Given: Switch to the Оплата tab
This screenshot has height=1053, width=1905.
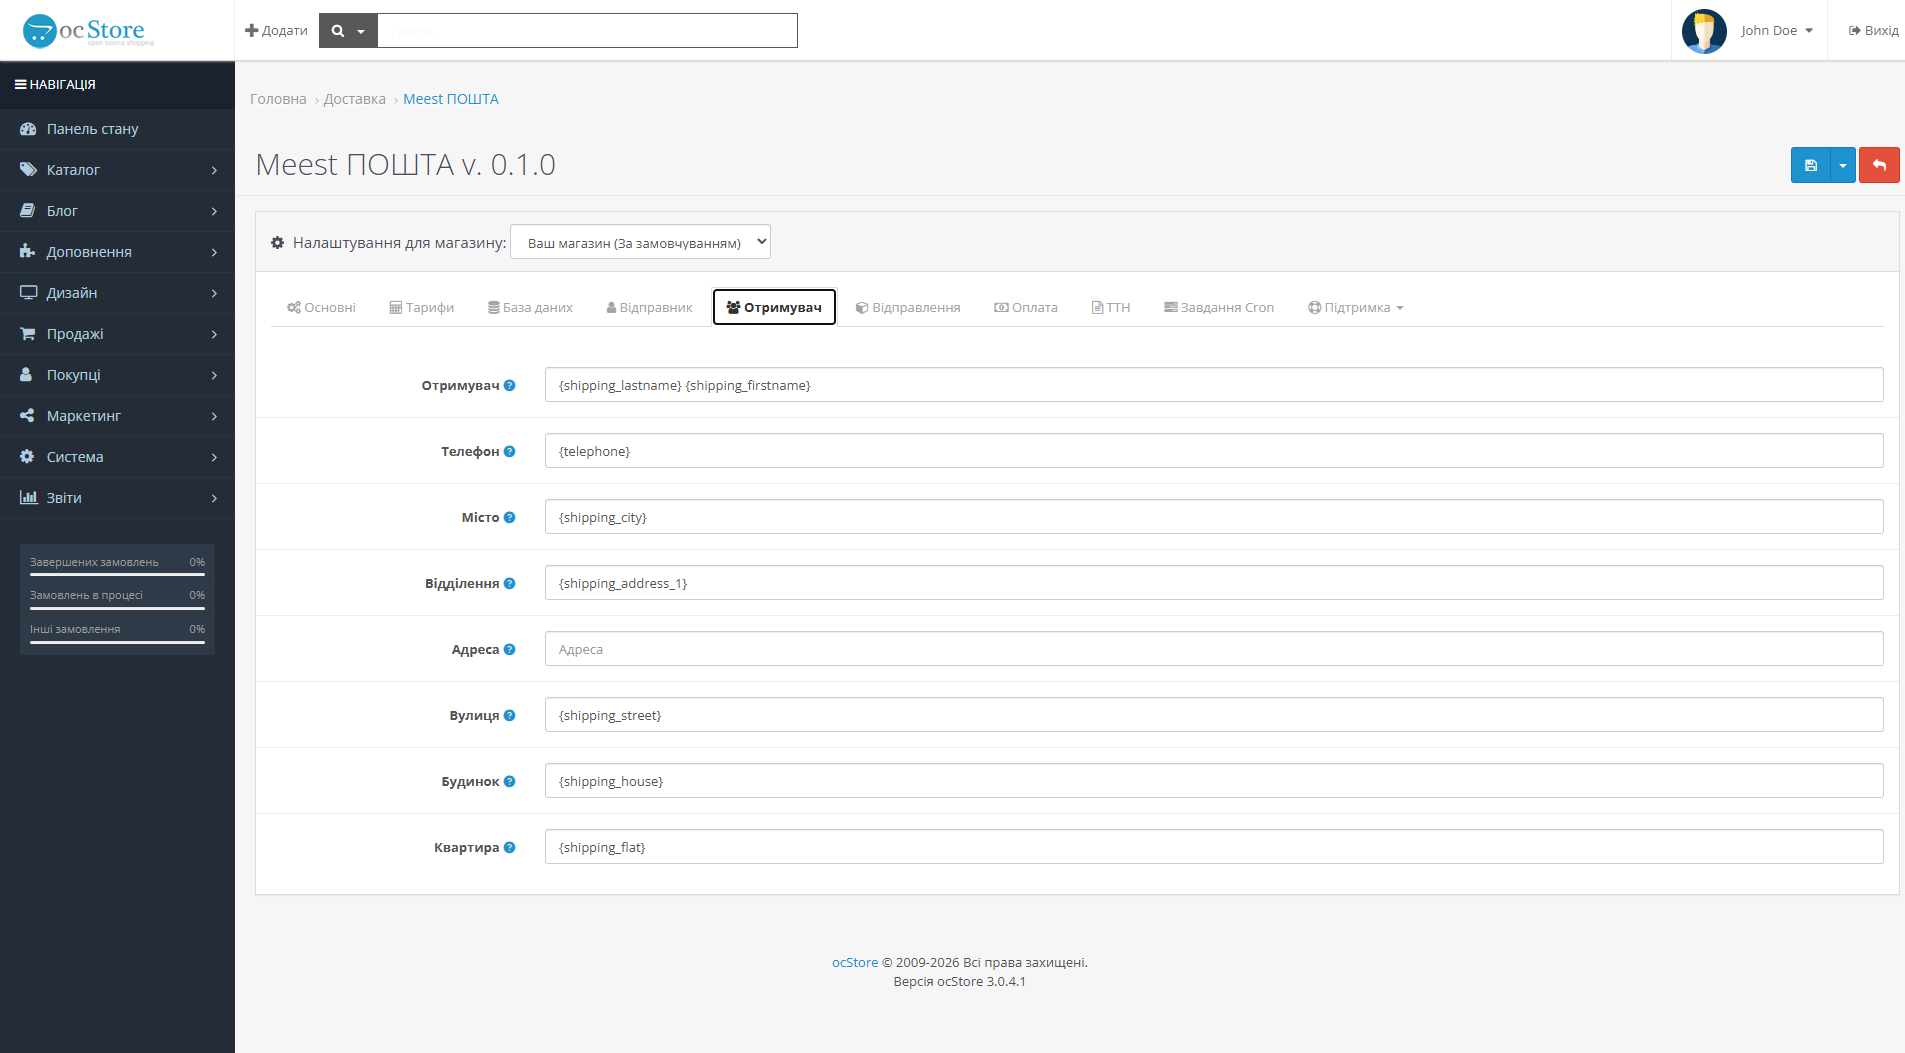Looking at the screenshot, I should (x=1026, y=308).
